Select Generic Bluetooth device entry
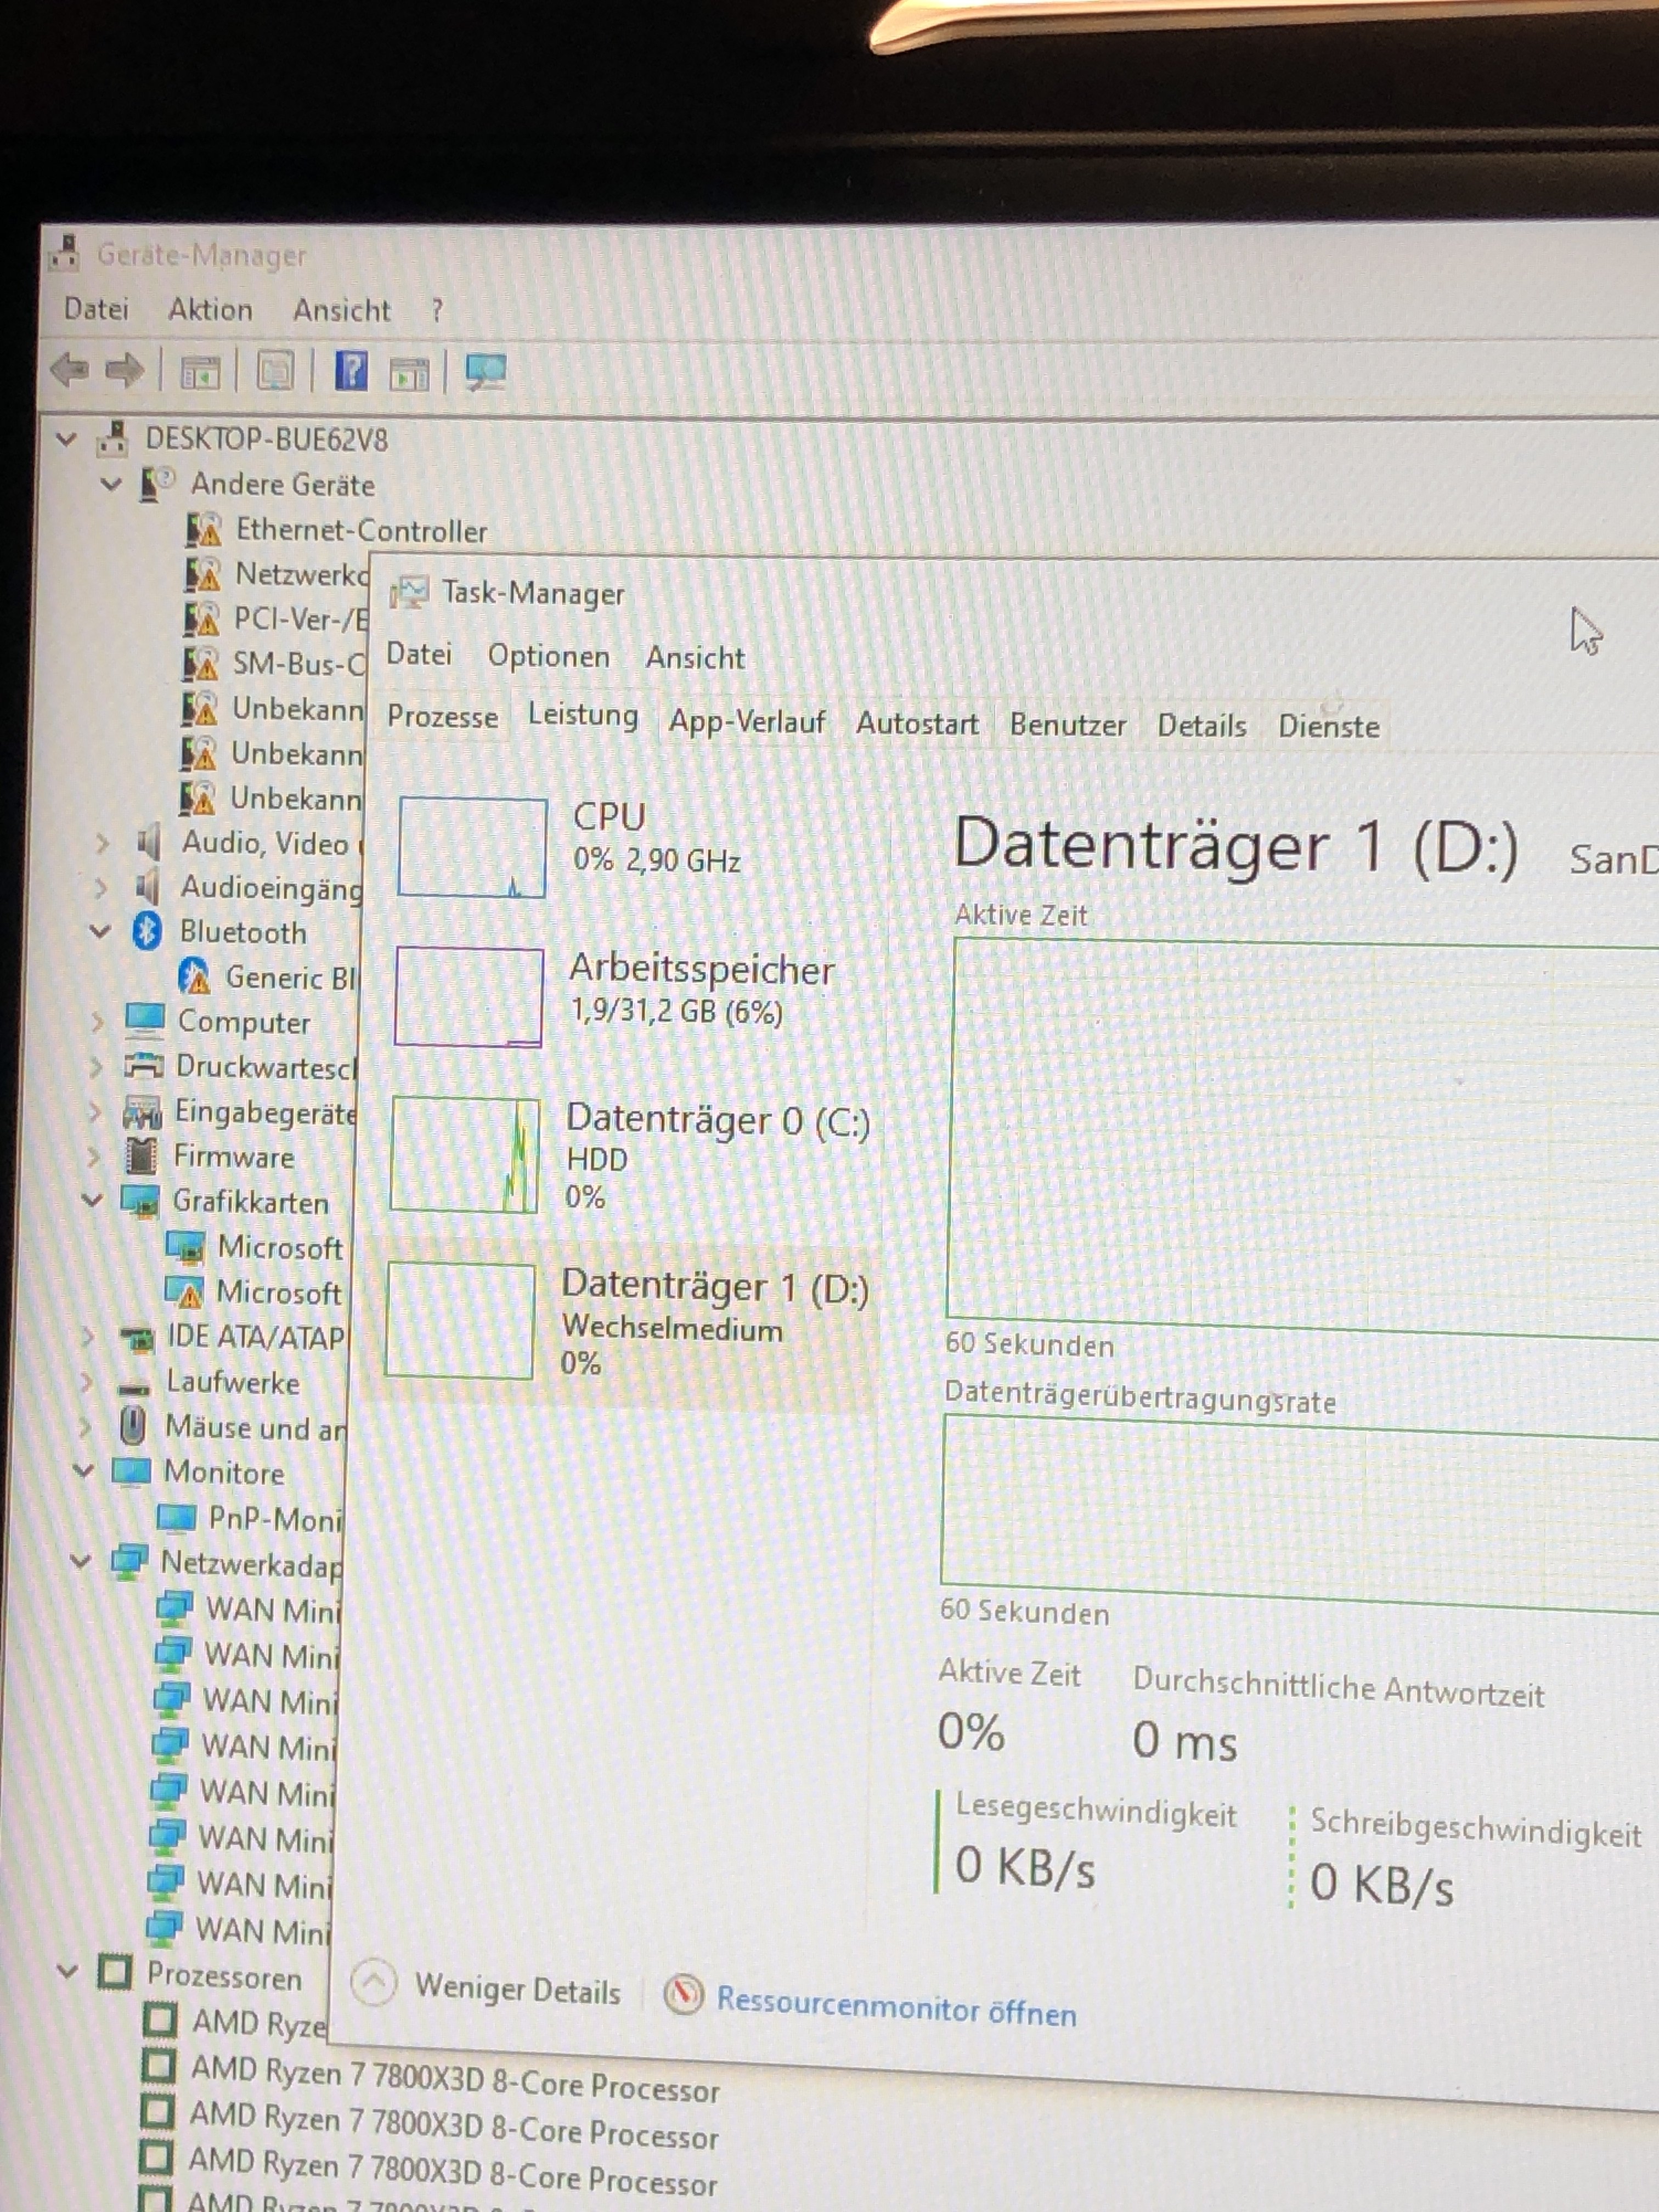This screenshot has height=2212, width=1659. click(x=289, y=977)
